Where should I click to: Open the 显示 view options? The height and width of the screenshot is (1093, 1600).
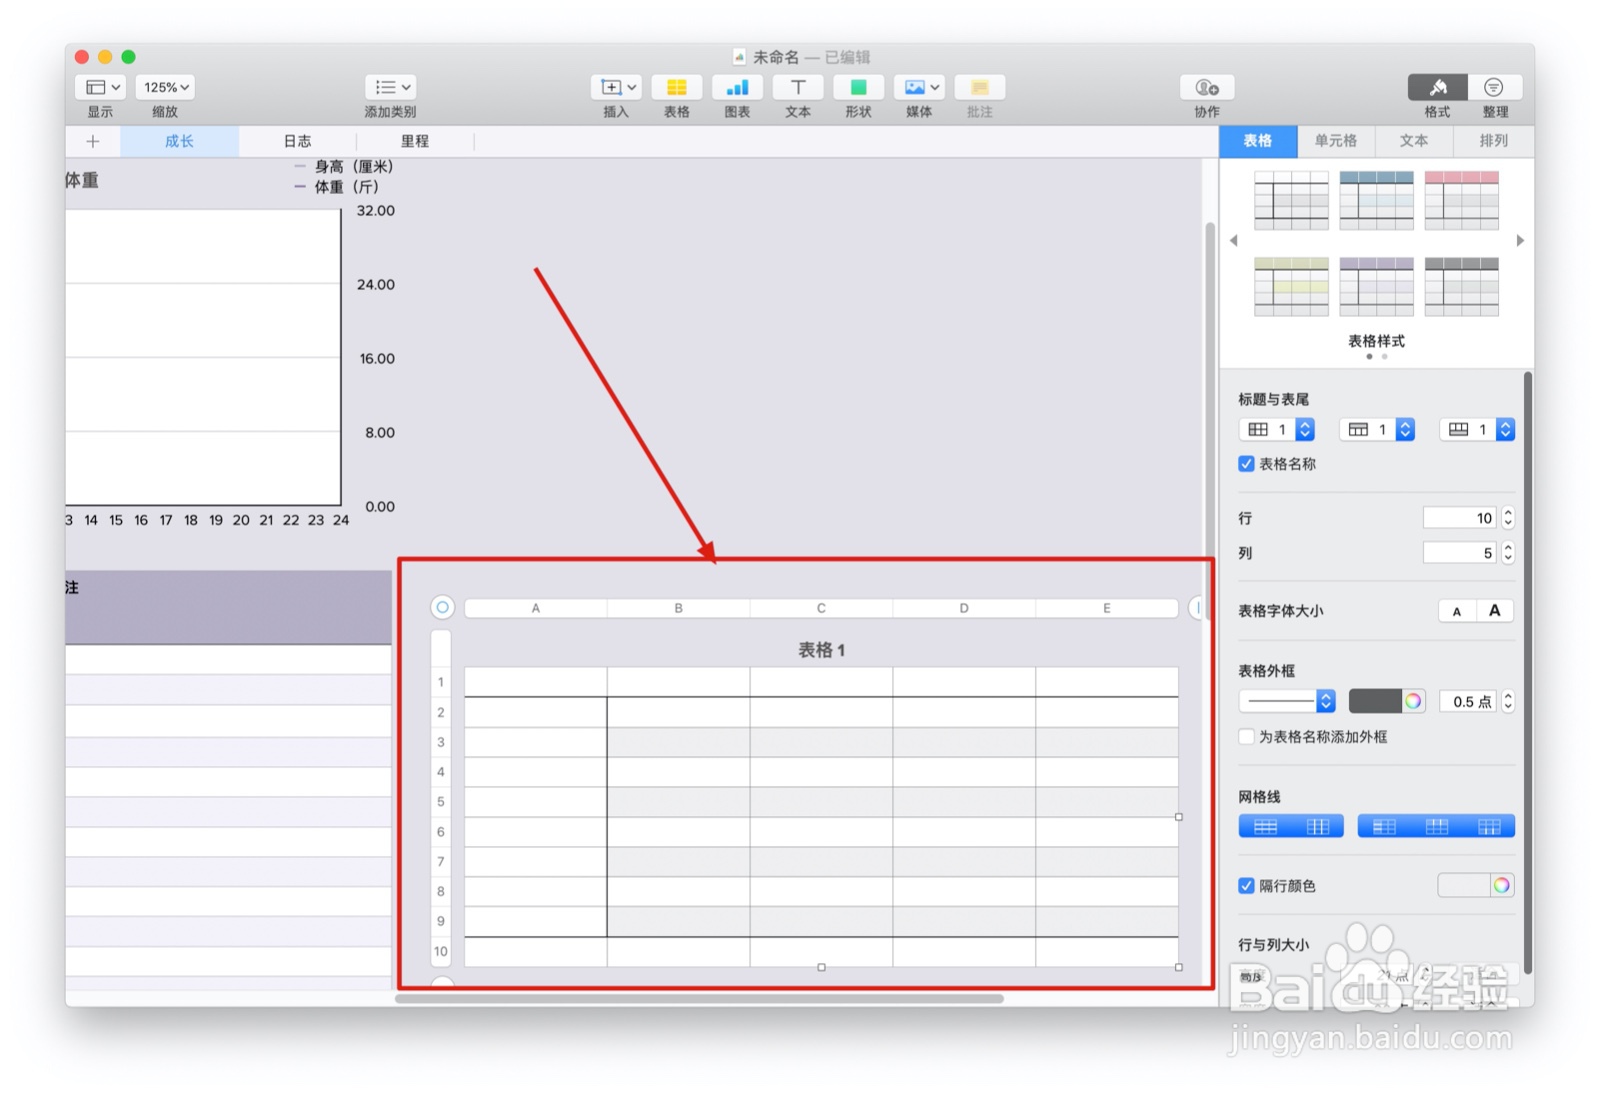tap(100, 87)
